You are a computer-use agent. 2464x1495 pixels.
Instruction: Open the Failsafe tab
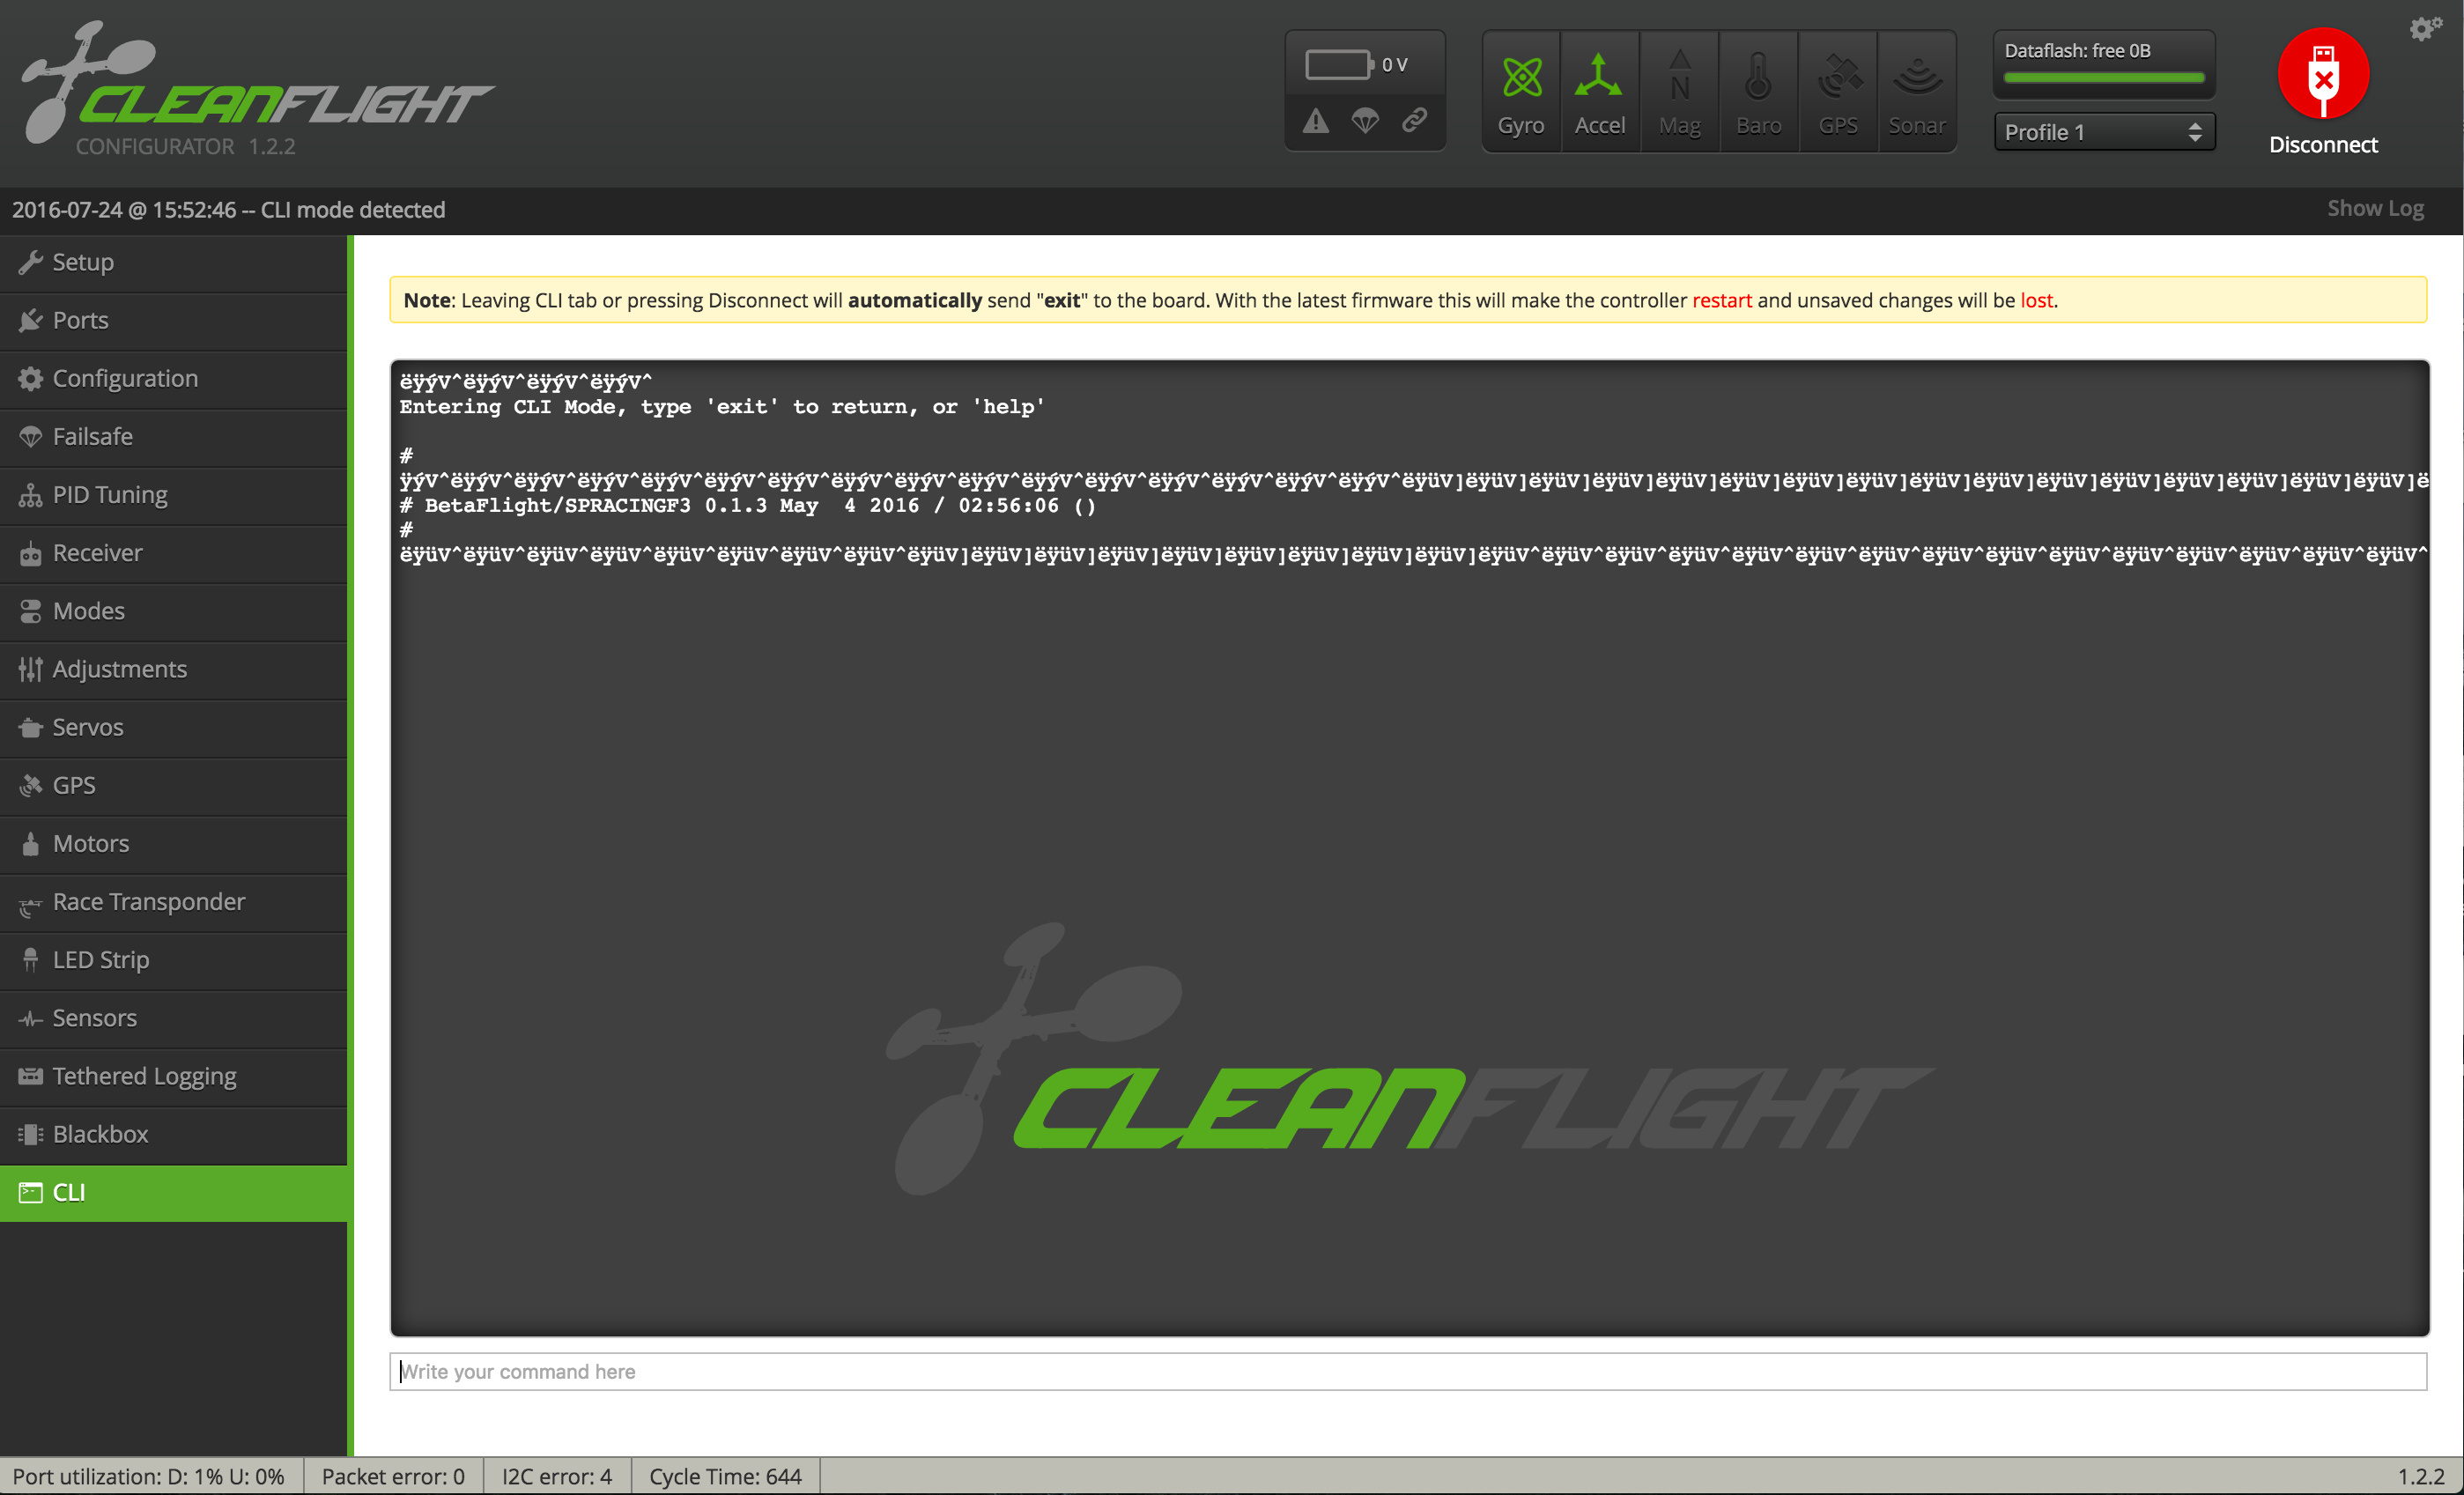pos(174,437)
